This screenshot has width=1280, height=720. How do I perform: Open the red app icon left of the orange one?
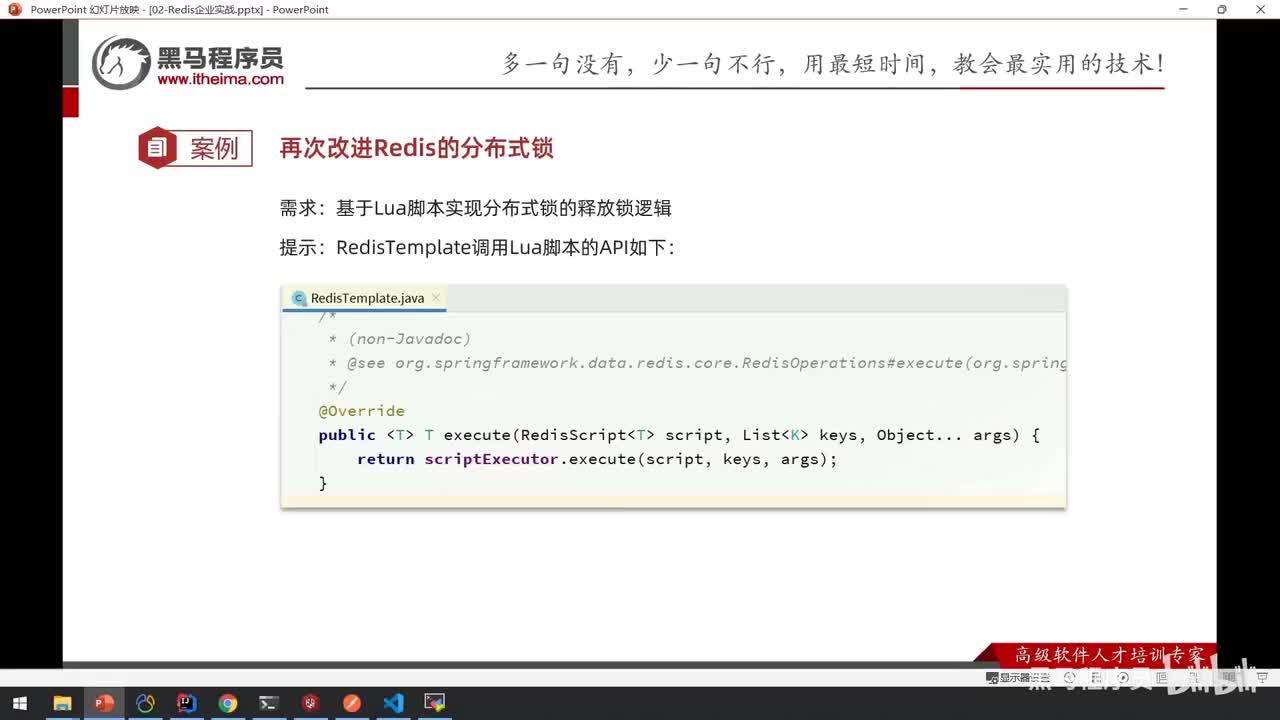(x=311, y=703)
